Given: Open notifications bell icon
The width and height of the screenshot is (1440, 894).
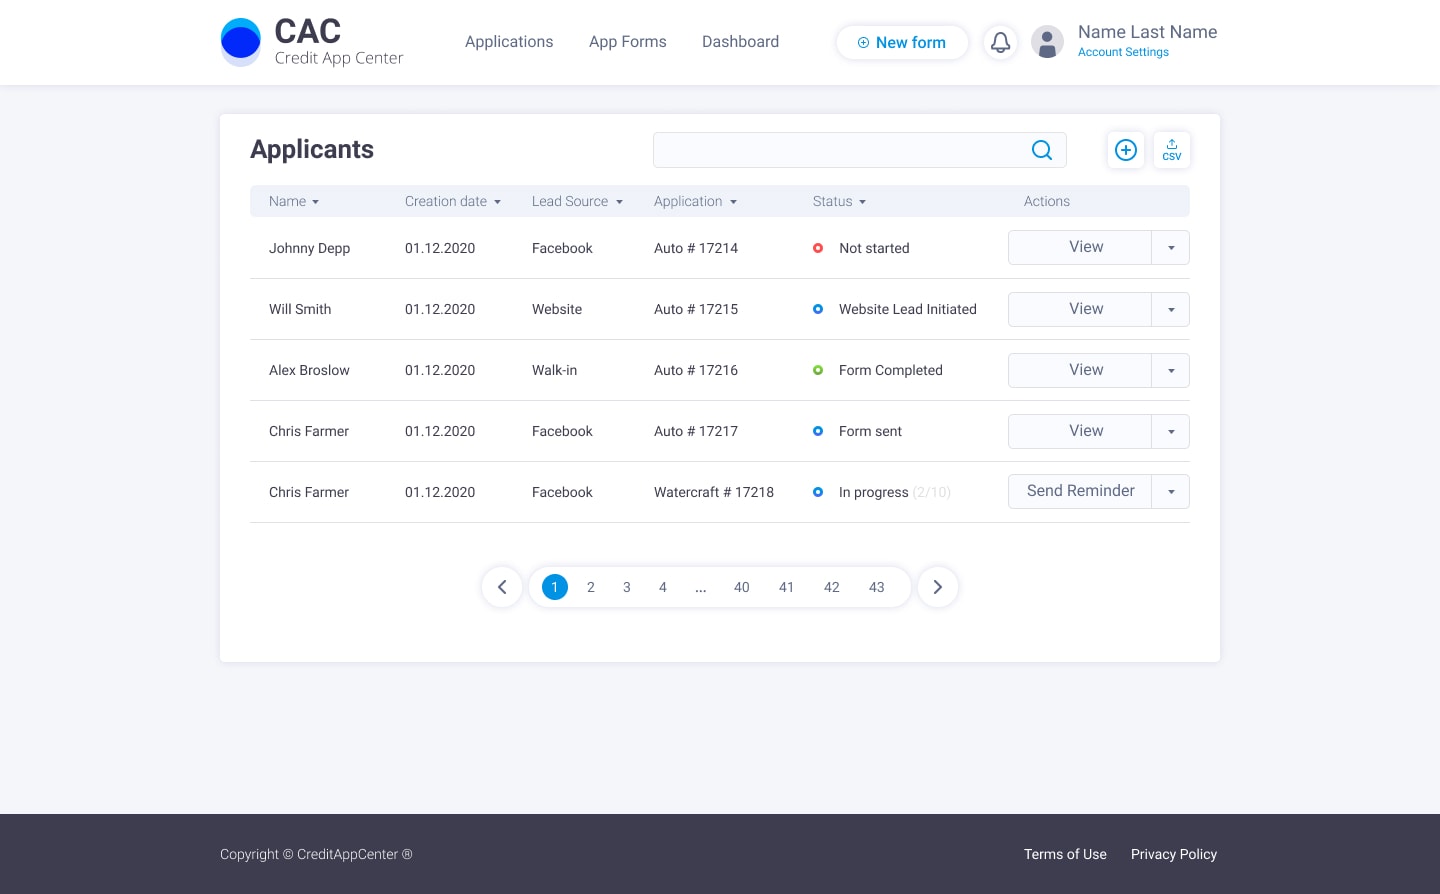Looking at the screenshot, I should [x=1000, y=42].
